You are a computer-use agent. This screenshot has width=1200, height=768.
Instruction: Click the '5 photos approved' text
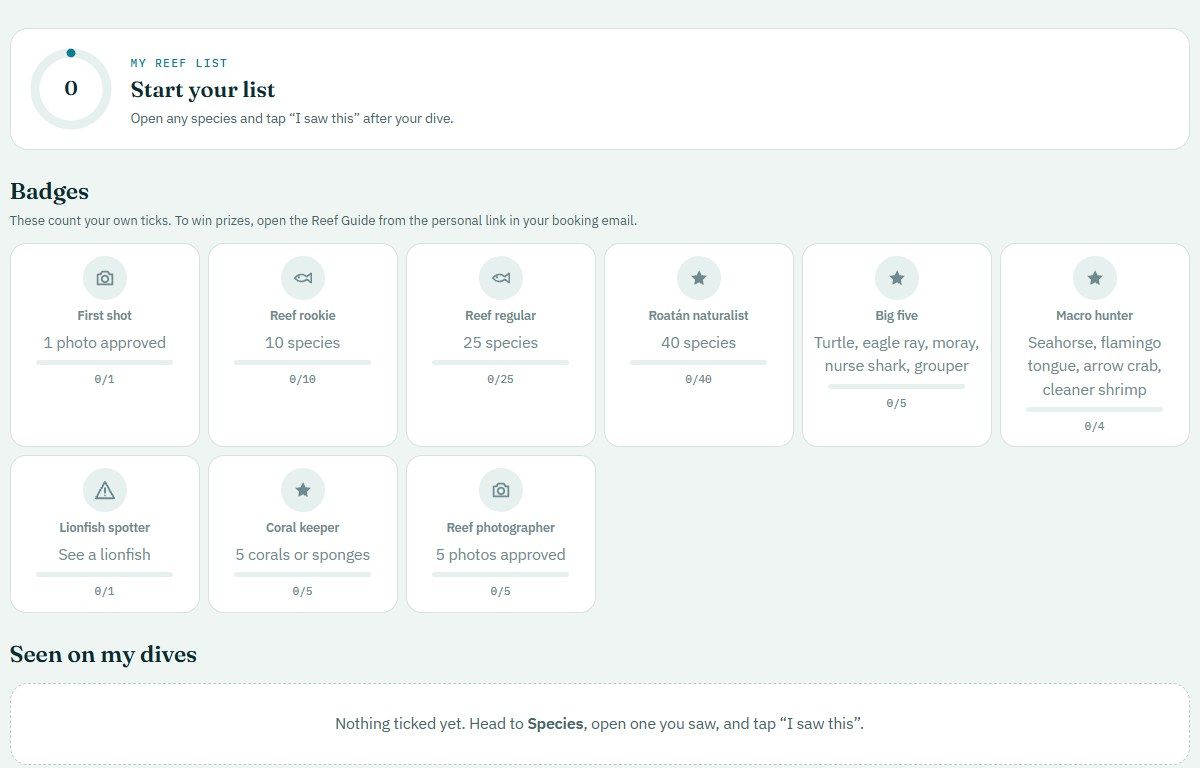point(501,554)
